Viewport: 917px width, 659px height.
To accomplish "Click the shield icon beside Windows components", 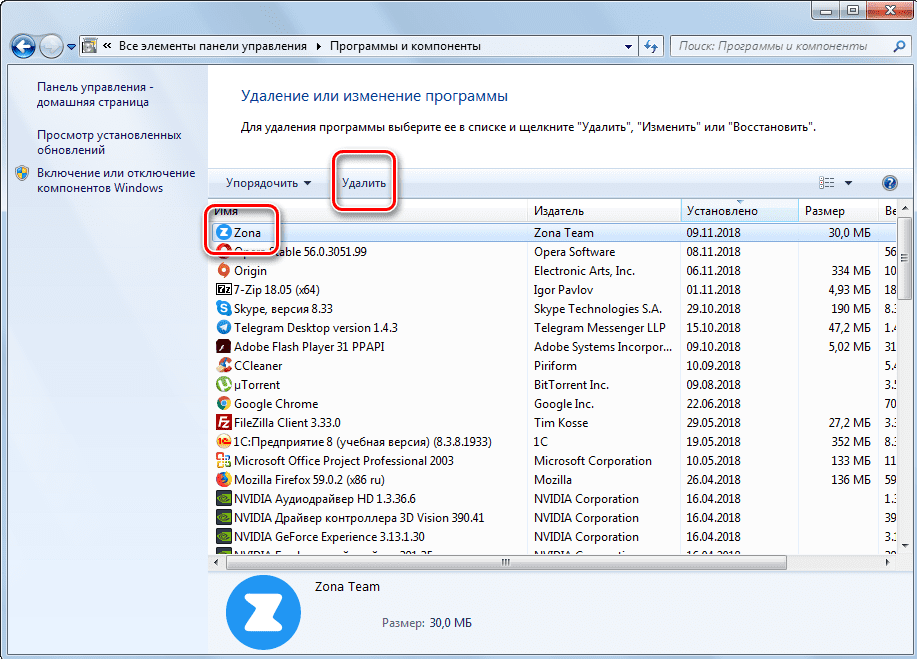I will tap(22, 173).
